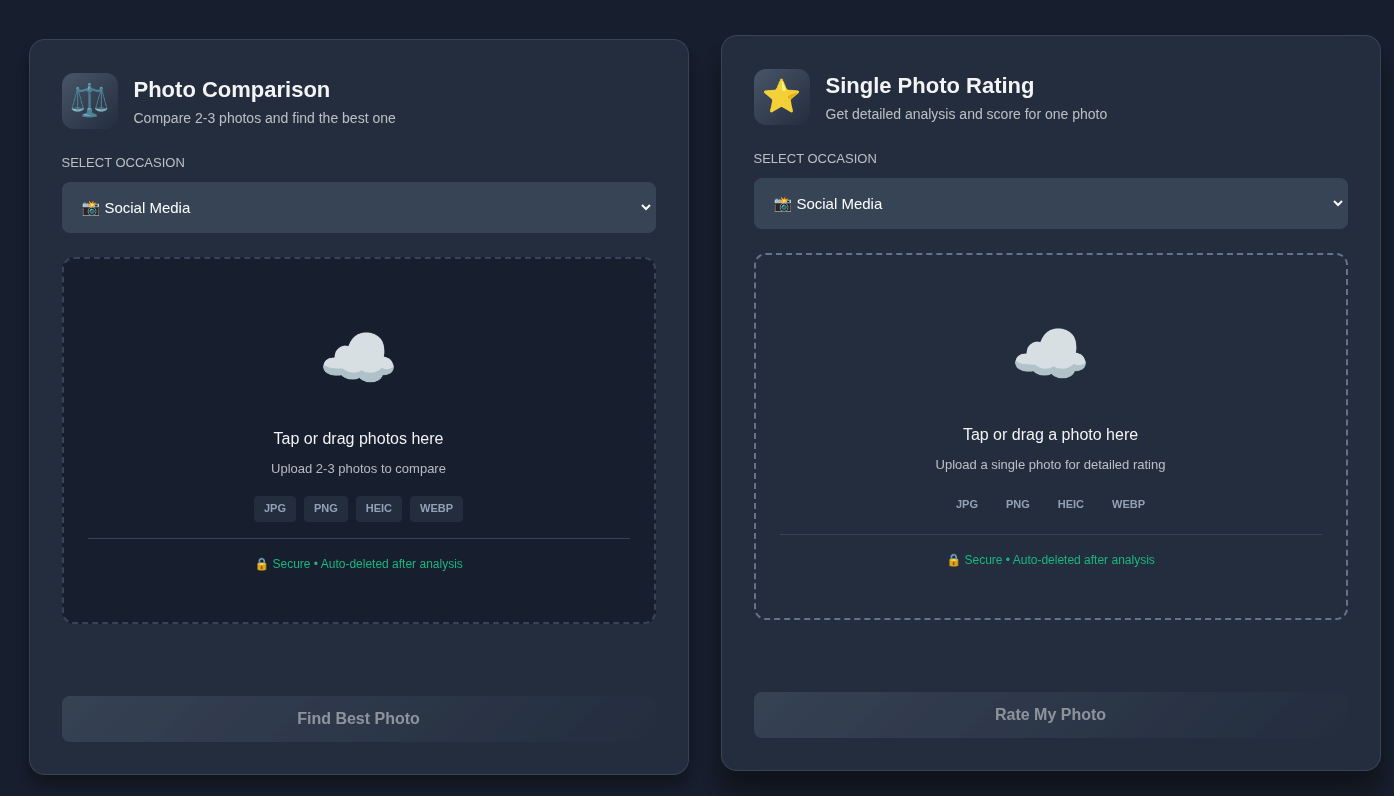Click the HEIC badge in Single Photo Rating
Image resolution: width=1394 pixels, height=796 pixels.
[x=1070, y=505]
